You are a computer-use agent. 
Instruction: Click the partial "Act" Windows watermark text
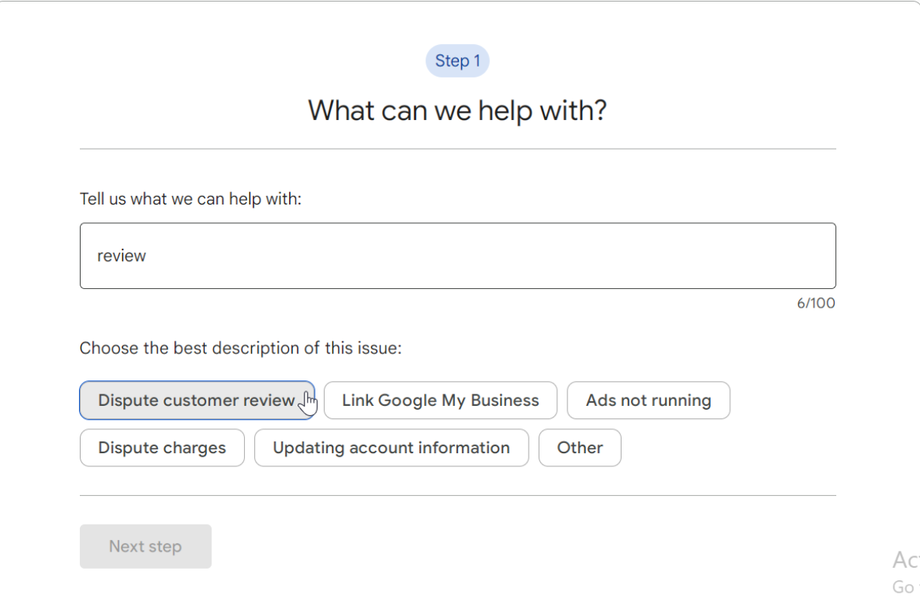click(x=905, y=559)
